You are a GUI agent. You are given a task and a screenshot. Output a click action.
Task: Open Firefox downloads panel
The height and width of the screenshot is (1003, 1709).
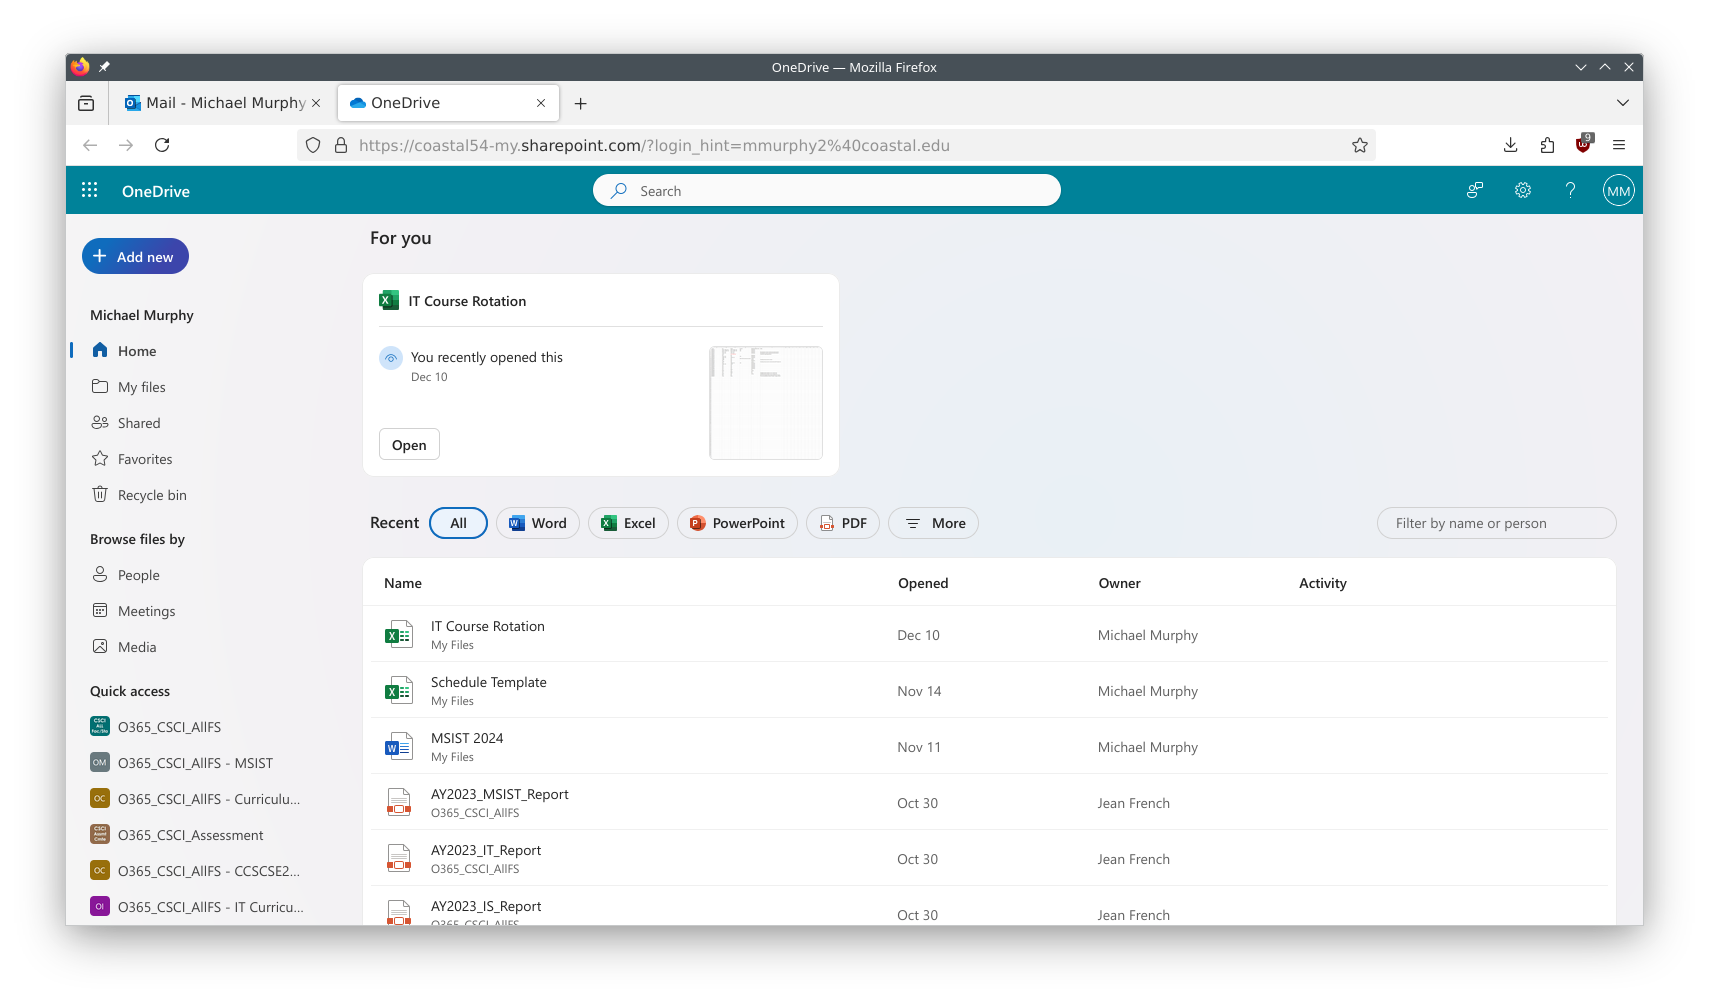[x=1510, y=145]
